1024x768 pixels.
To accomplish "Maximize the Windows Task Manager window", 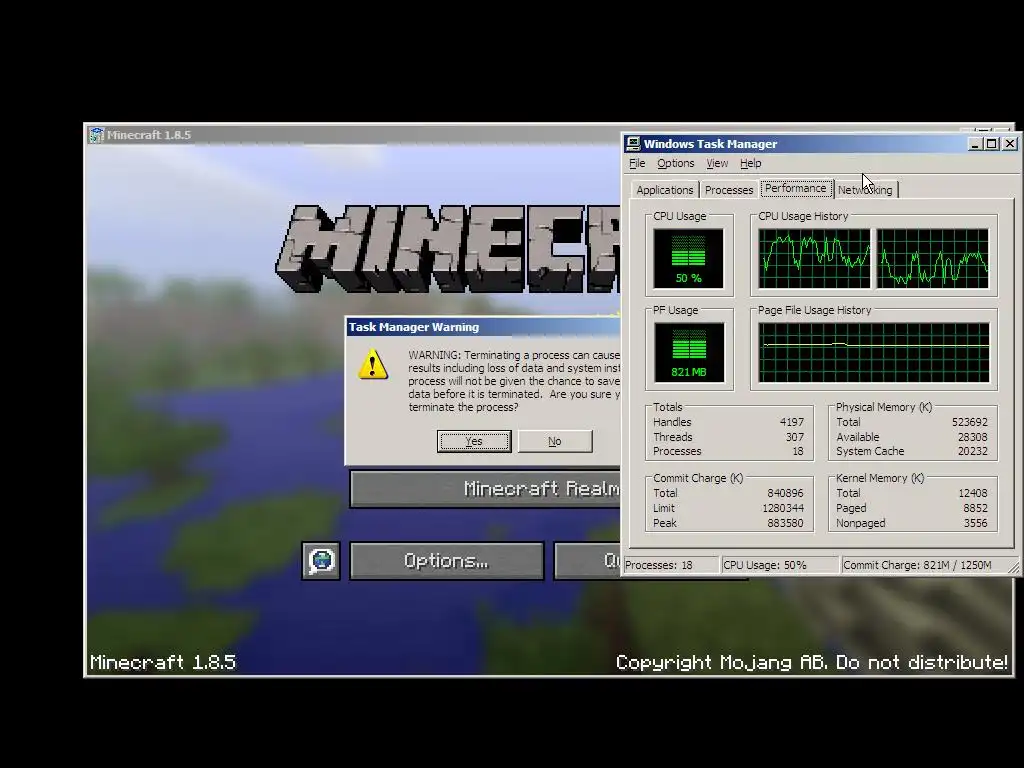I will 991,144.
